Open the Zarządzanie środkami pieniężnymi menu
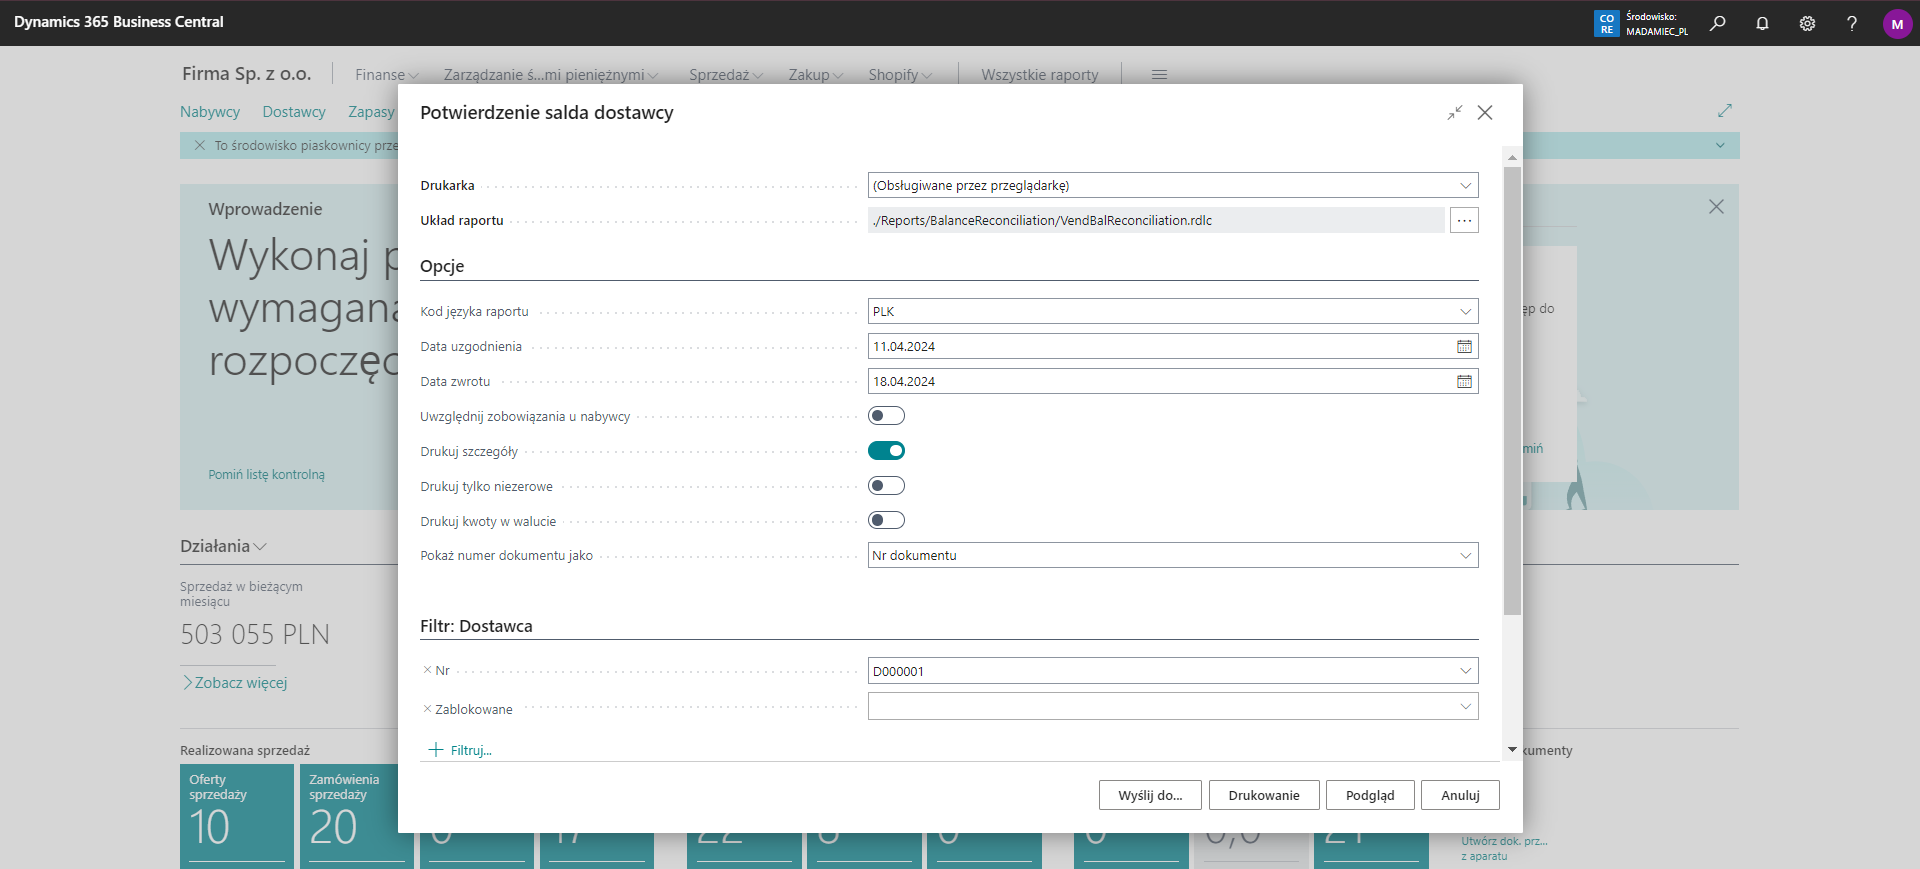This screenshot has width=1920, height=869. pos(551,75)
